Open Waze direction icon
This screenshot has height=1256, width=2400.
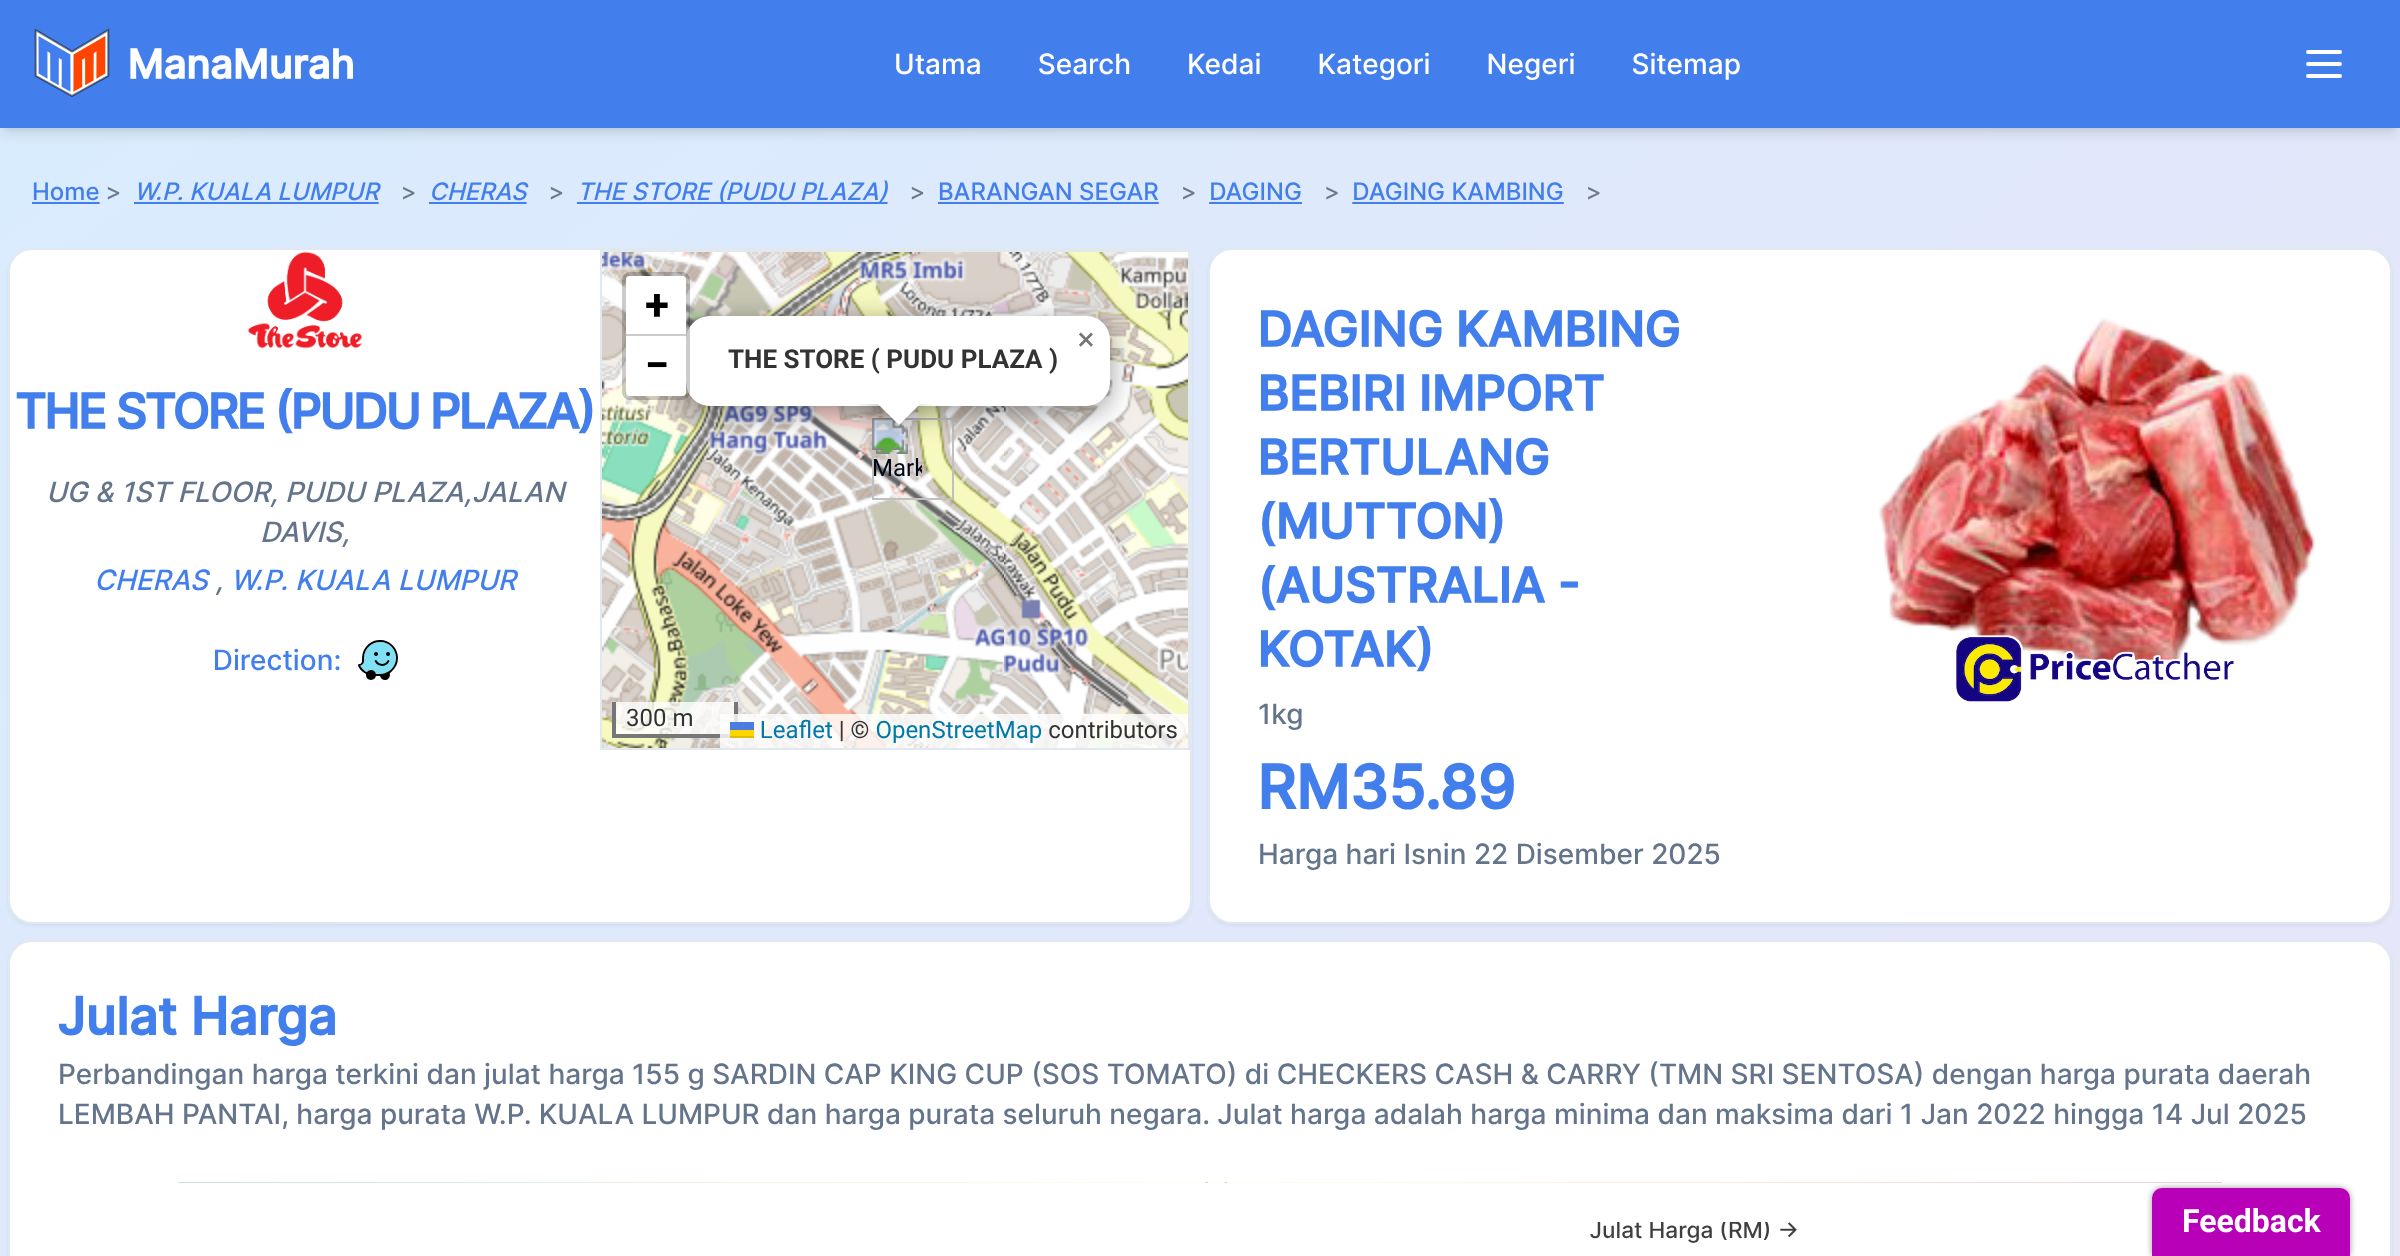click(x=378, y=660)
